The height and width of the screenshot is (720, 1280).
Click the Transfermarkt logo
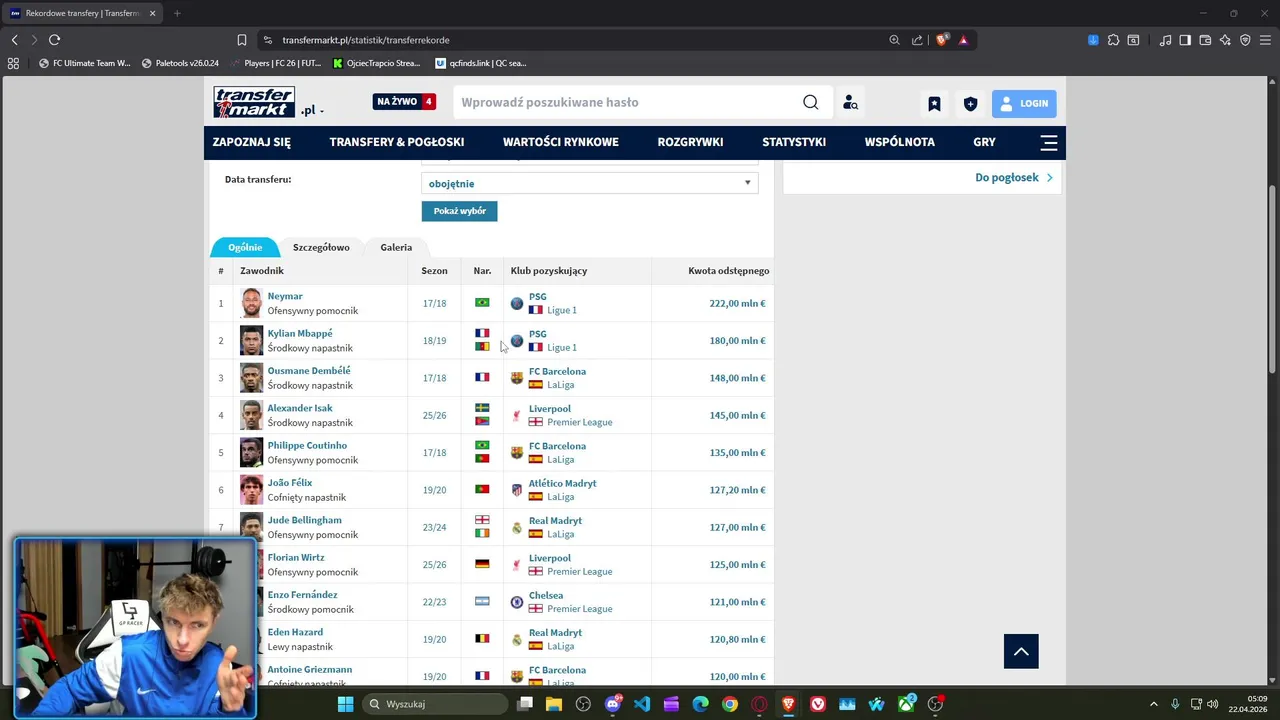(254, 102)
